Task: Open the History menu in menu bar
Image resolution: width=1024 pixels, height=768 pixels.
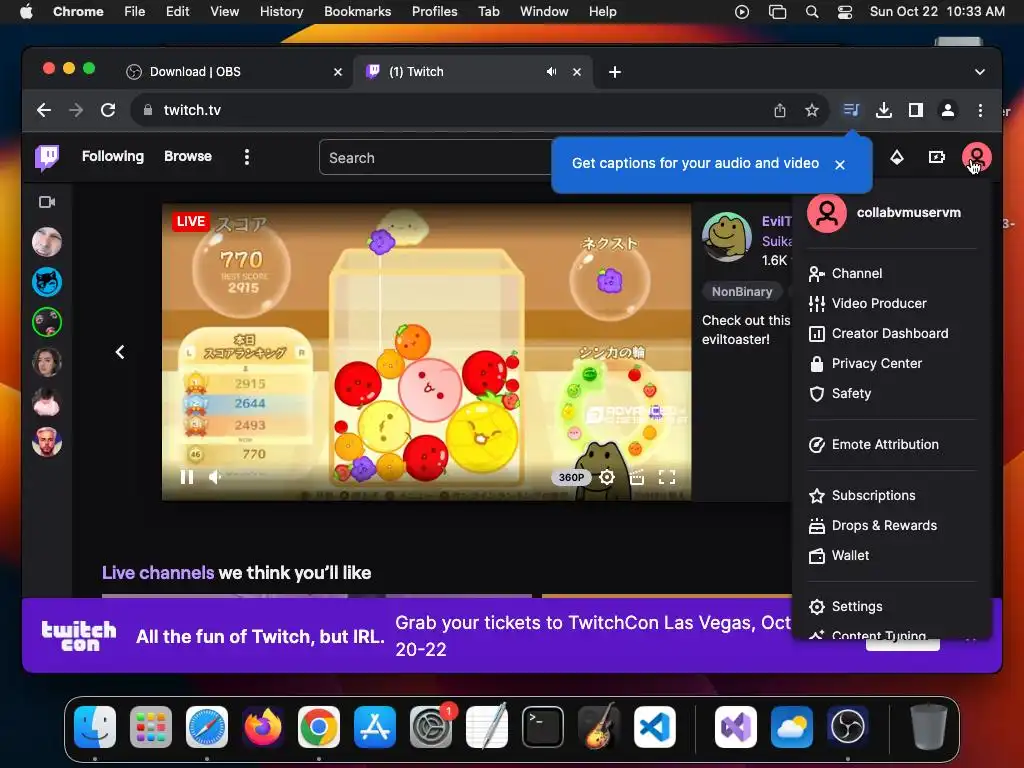Action: (x=281, y=12)
